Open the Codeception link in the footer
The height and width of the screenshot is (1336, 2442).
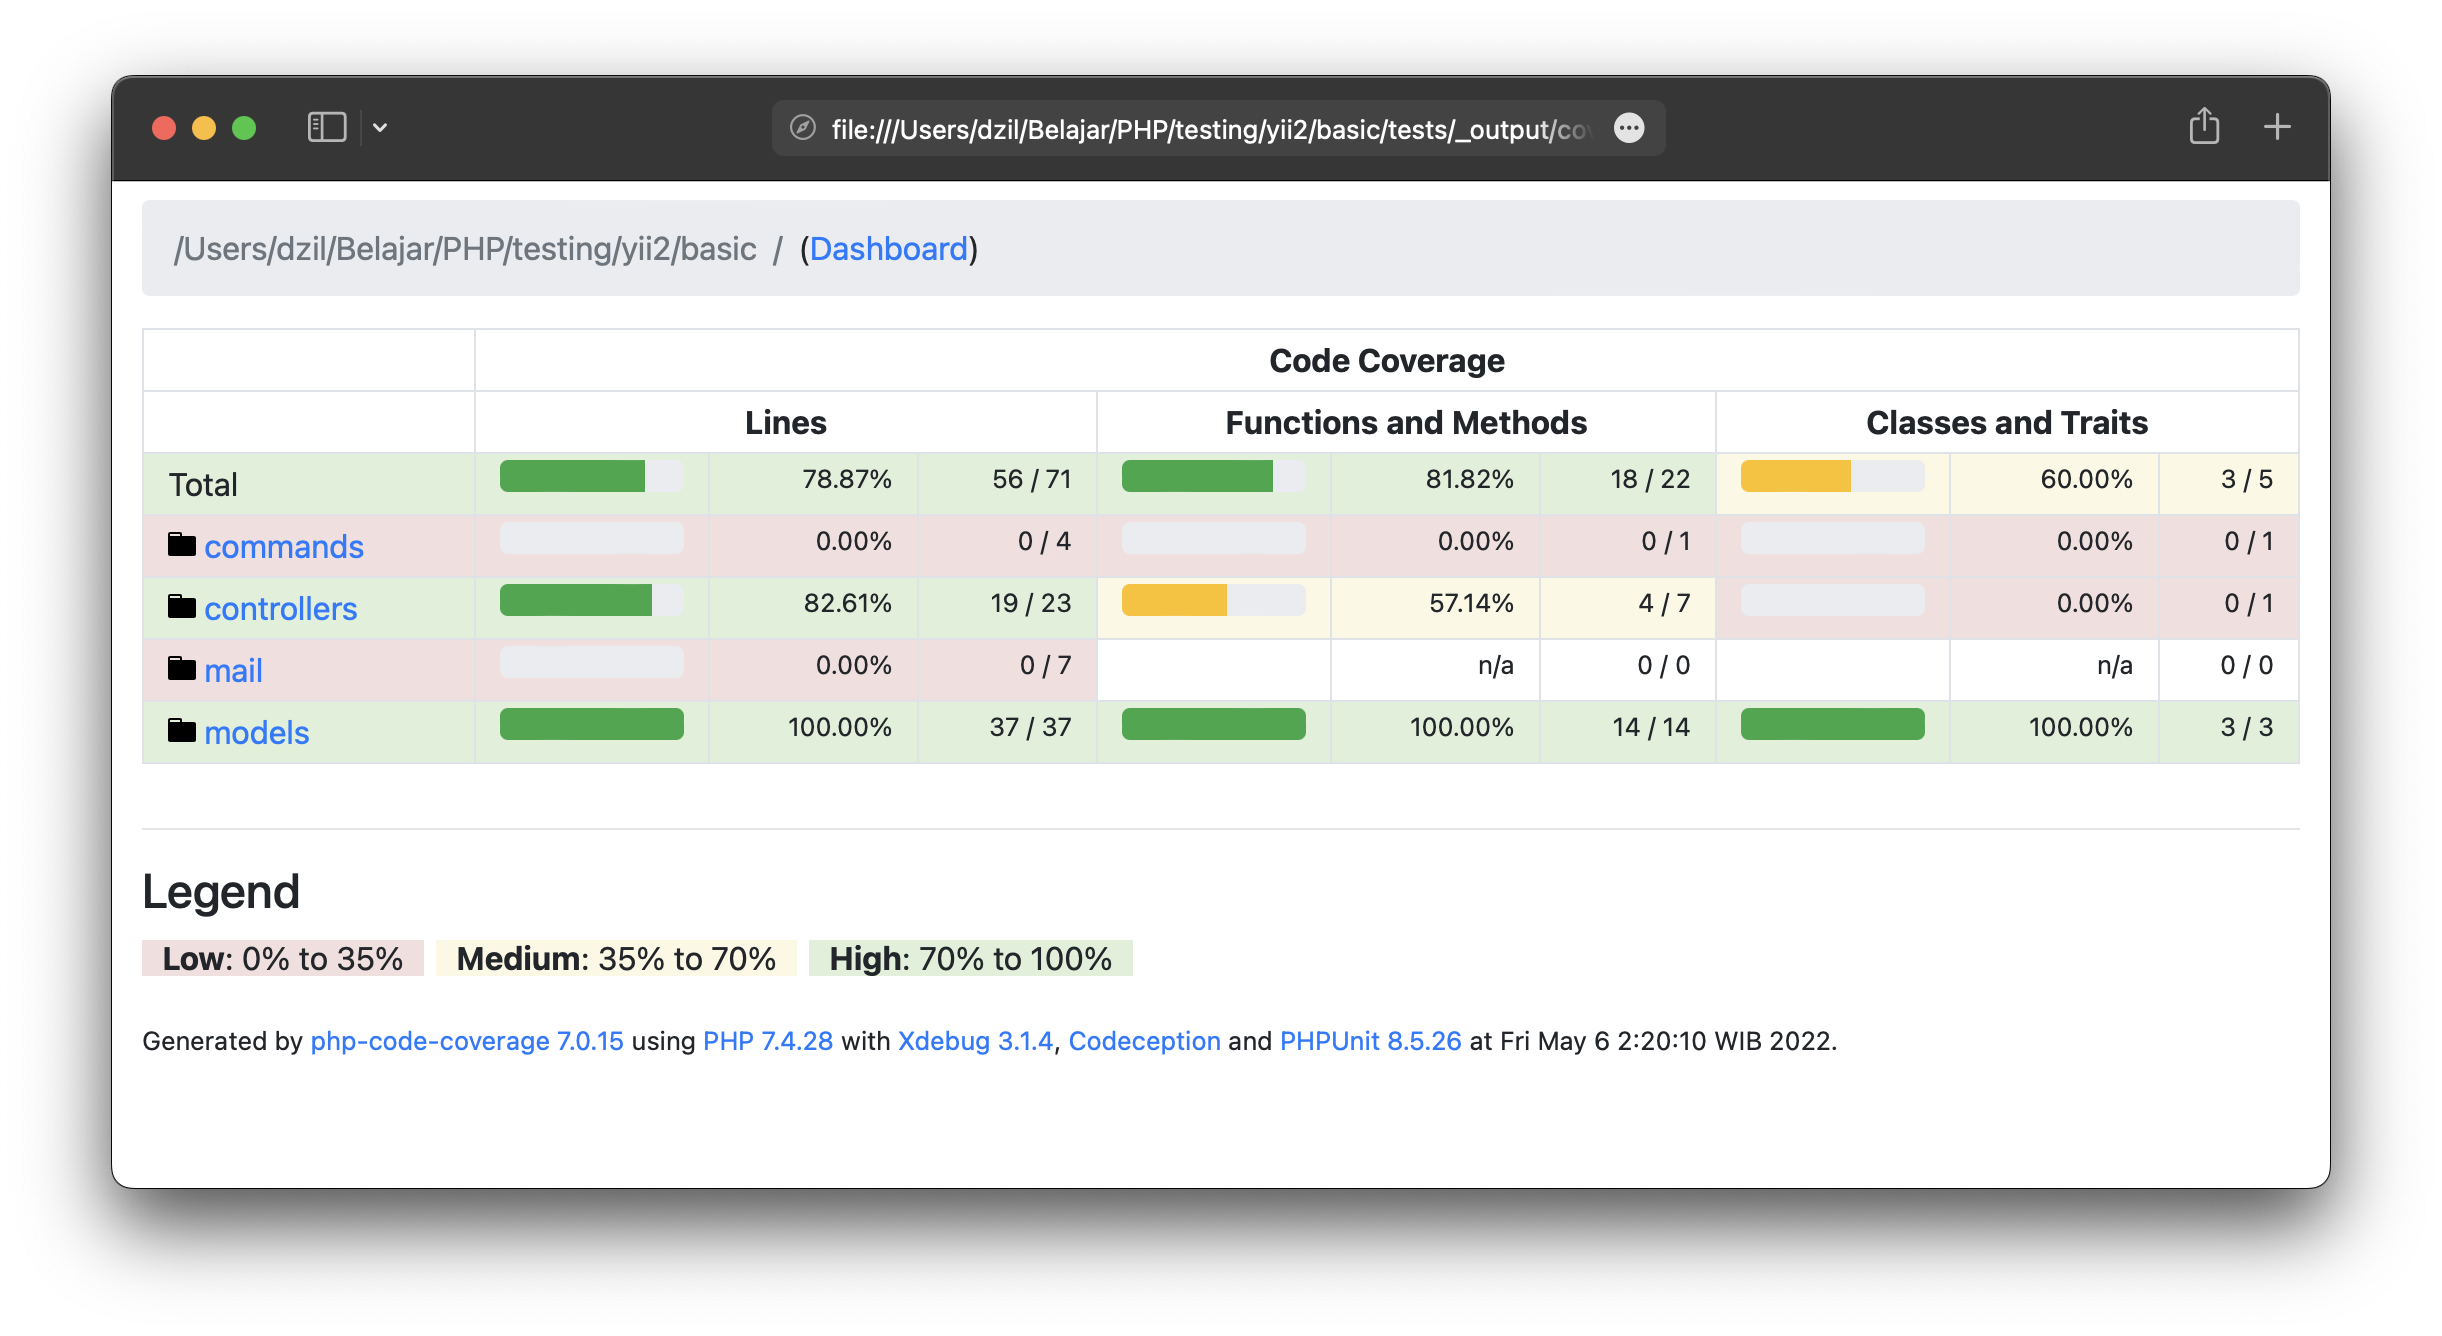[1144, 1041]
